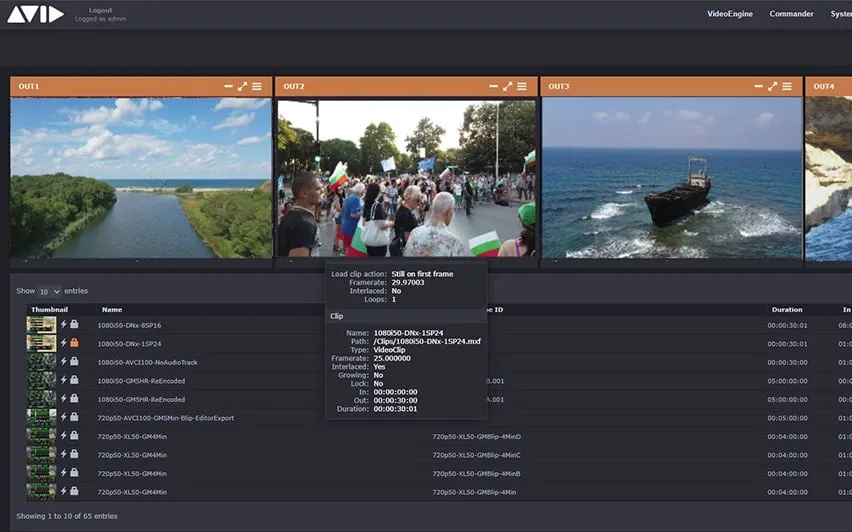This screenshot has height=532, width=852.
Task: Click lightning icon for 1080i50-AVCI100-NoAudioTrack clip
Action: click(x=64, y=362)
